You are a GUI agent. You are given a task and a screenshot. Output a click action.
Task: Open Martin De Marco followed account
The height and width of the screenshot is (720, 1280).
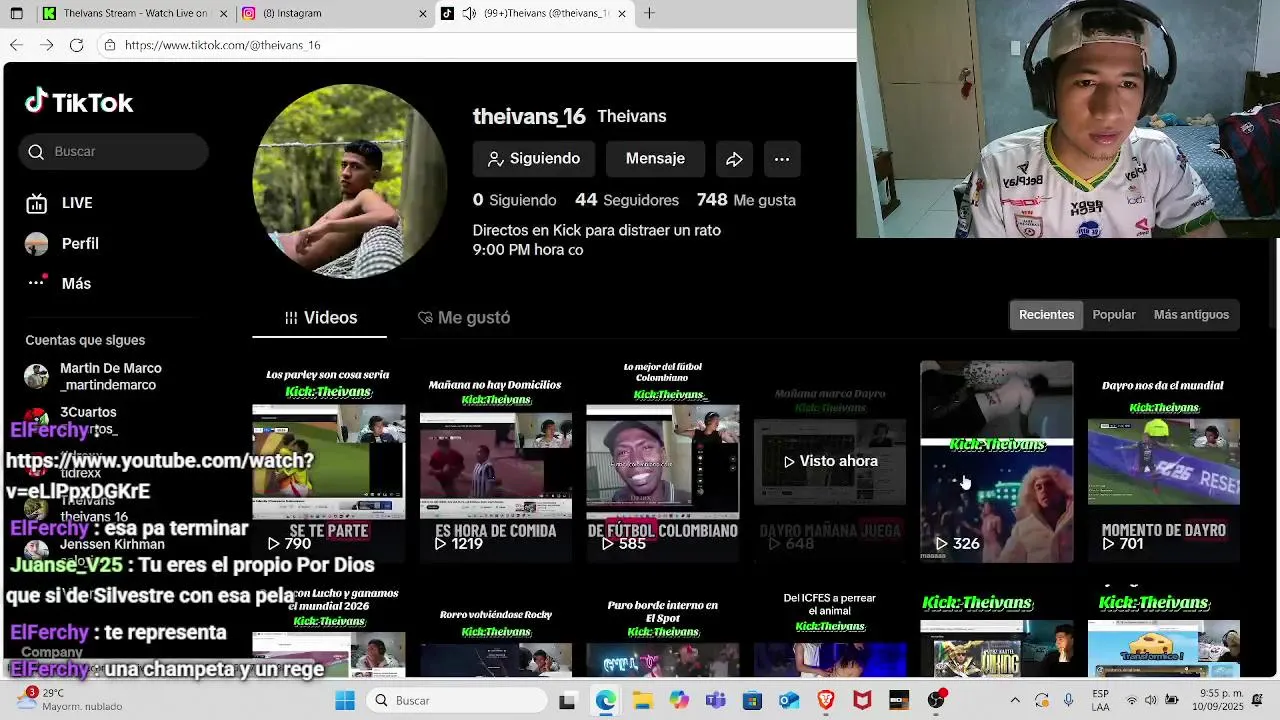[x=93, y=376]
